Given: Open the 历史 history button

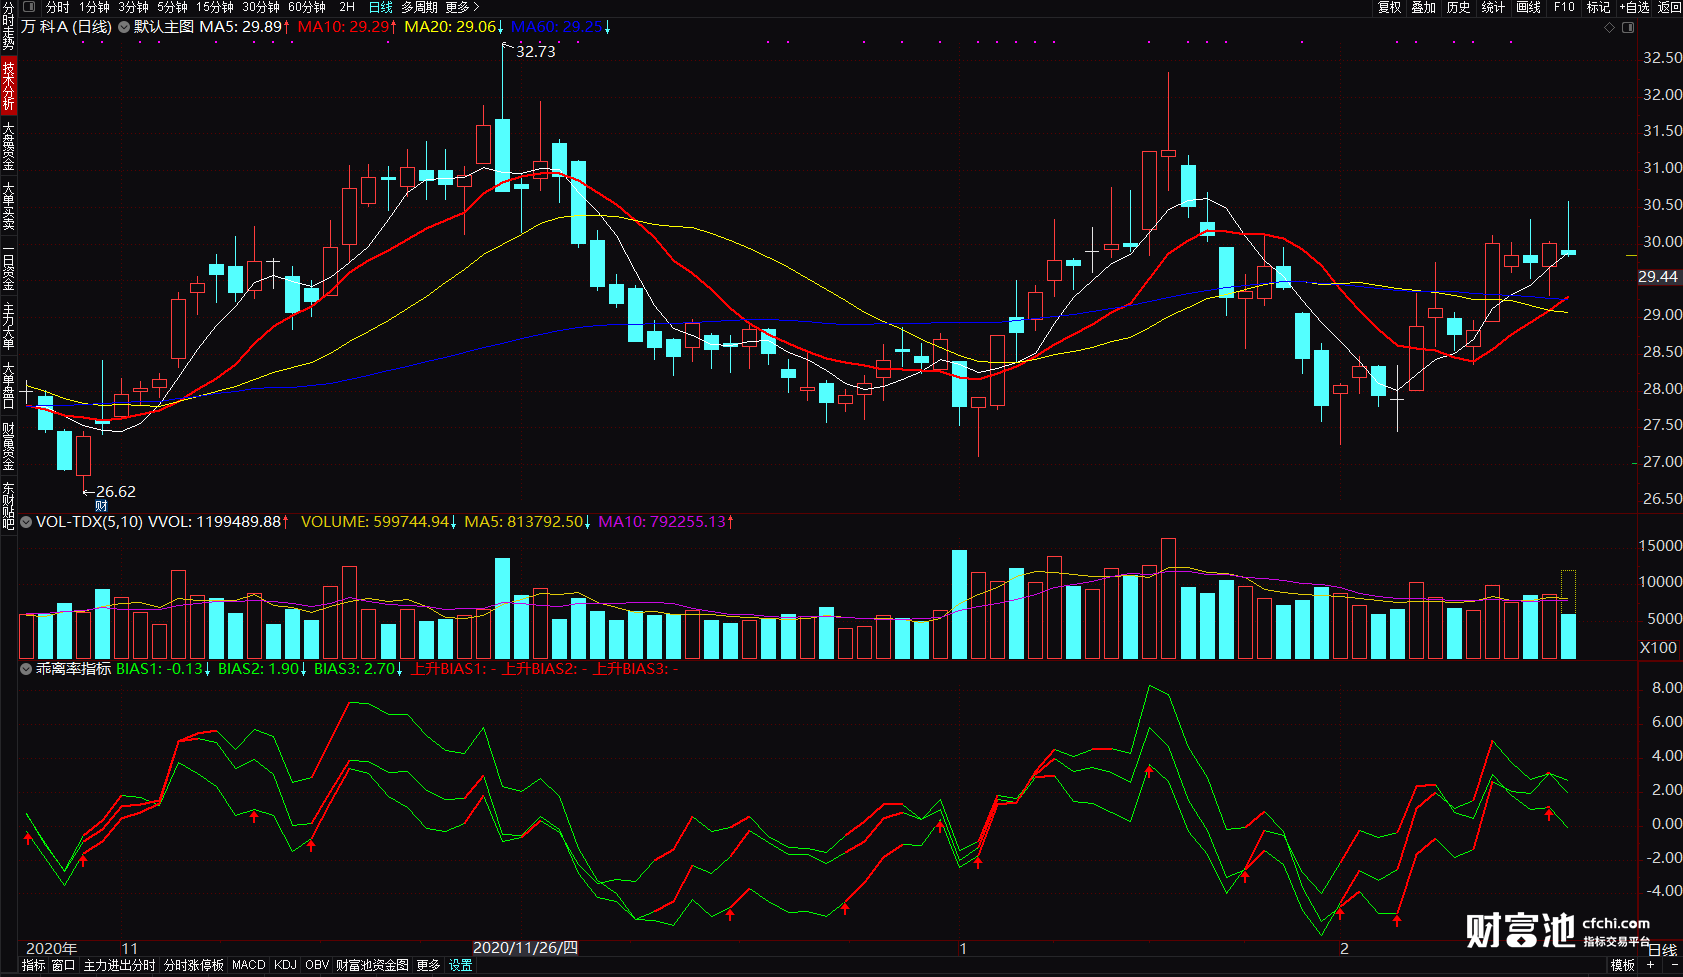Looking at the screenshot, I should 1459,7.
